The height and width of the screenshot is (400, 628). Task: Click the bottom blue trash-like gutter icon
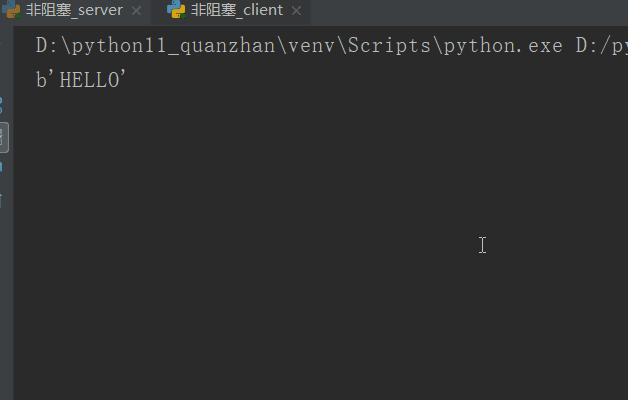tap(1, 200)
